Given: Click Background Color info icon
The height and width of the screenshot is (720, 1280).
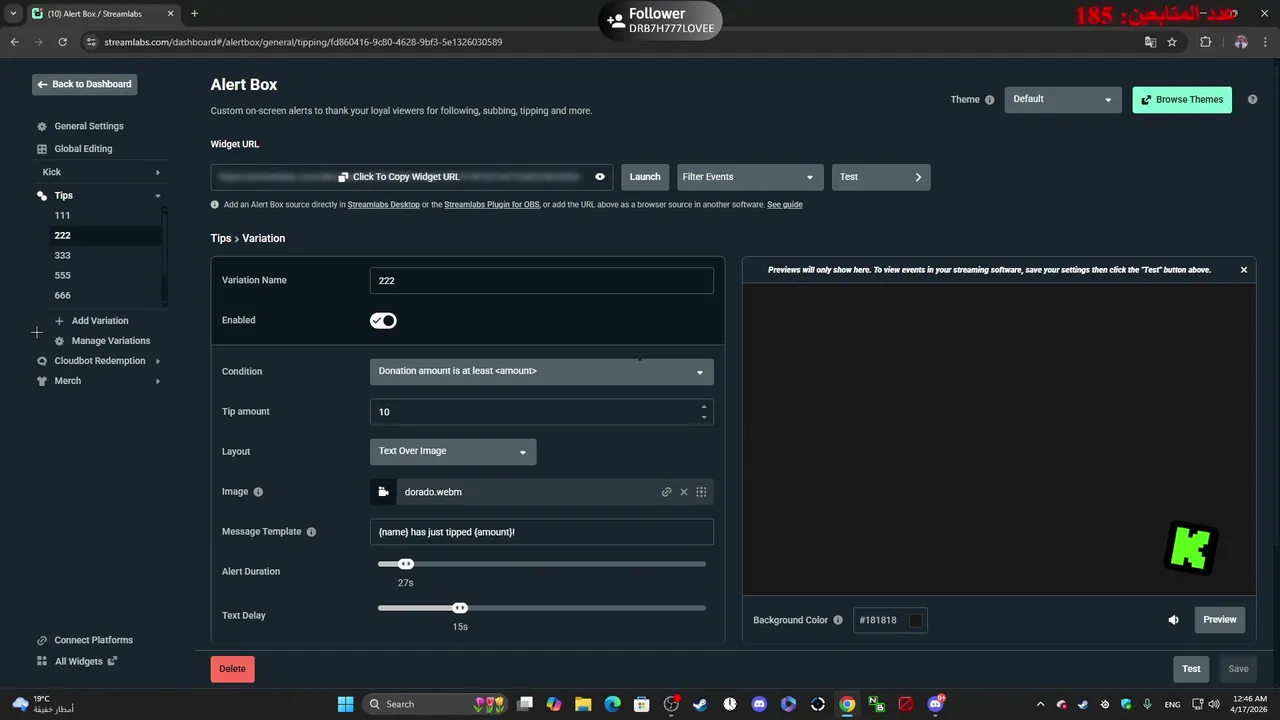Looking at the screenshot, I should tap(838, 620).
